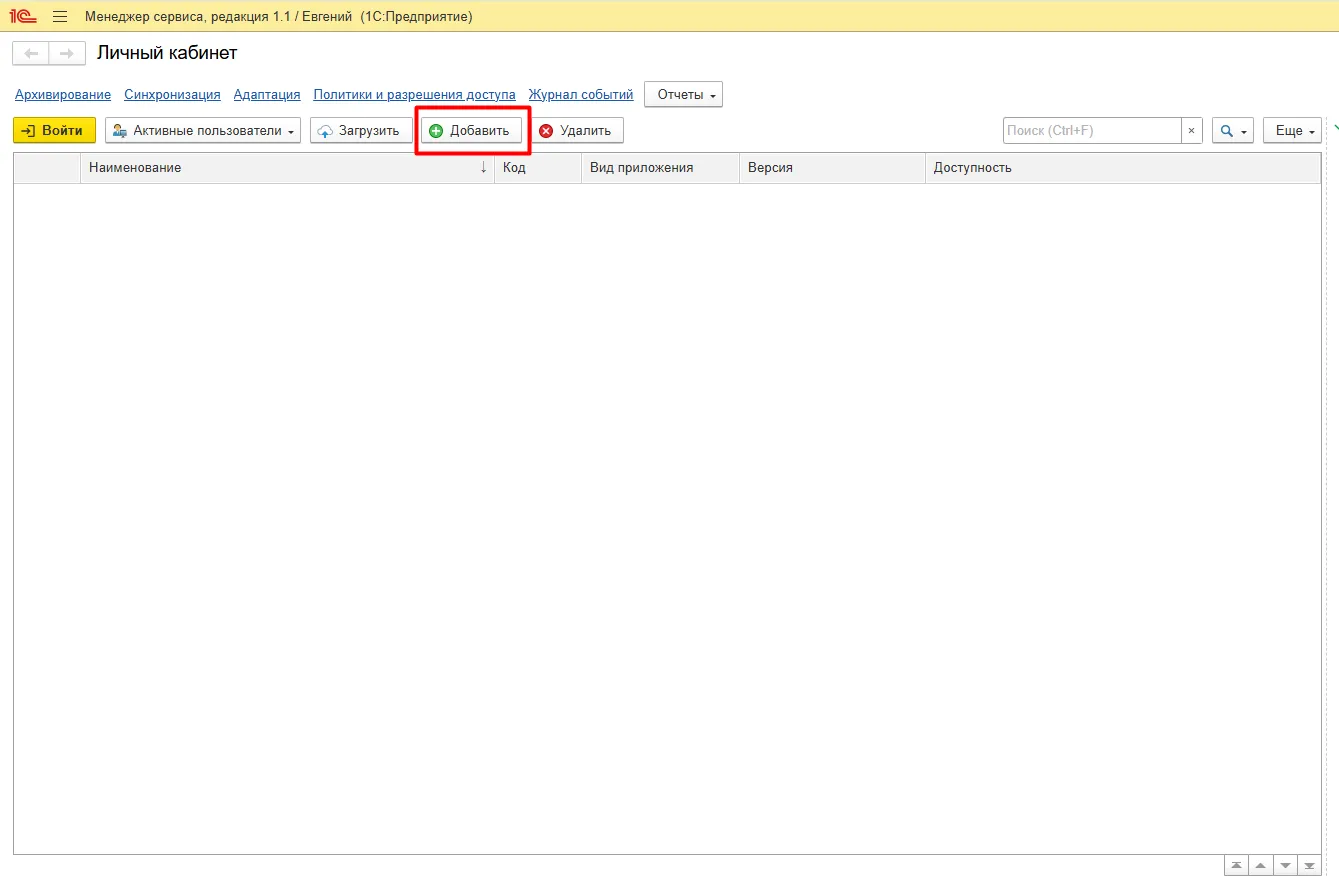Click the 1C logo icon
1339x883 pixels.
[x=23, y=17]
